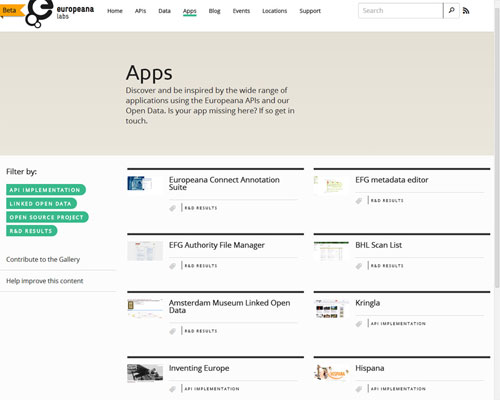Click tag icon under Hispana
This screenshot has width=500, height=400.
point(359,389)
